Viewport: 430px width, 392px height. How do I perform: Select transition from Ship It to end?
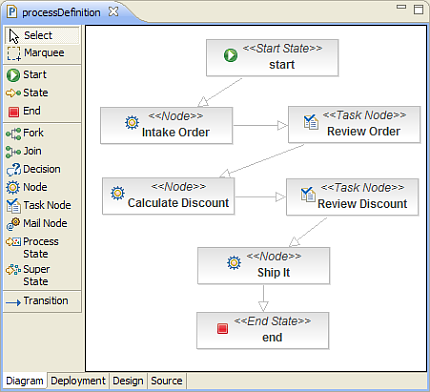click(x=263, y=298)
